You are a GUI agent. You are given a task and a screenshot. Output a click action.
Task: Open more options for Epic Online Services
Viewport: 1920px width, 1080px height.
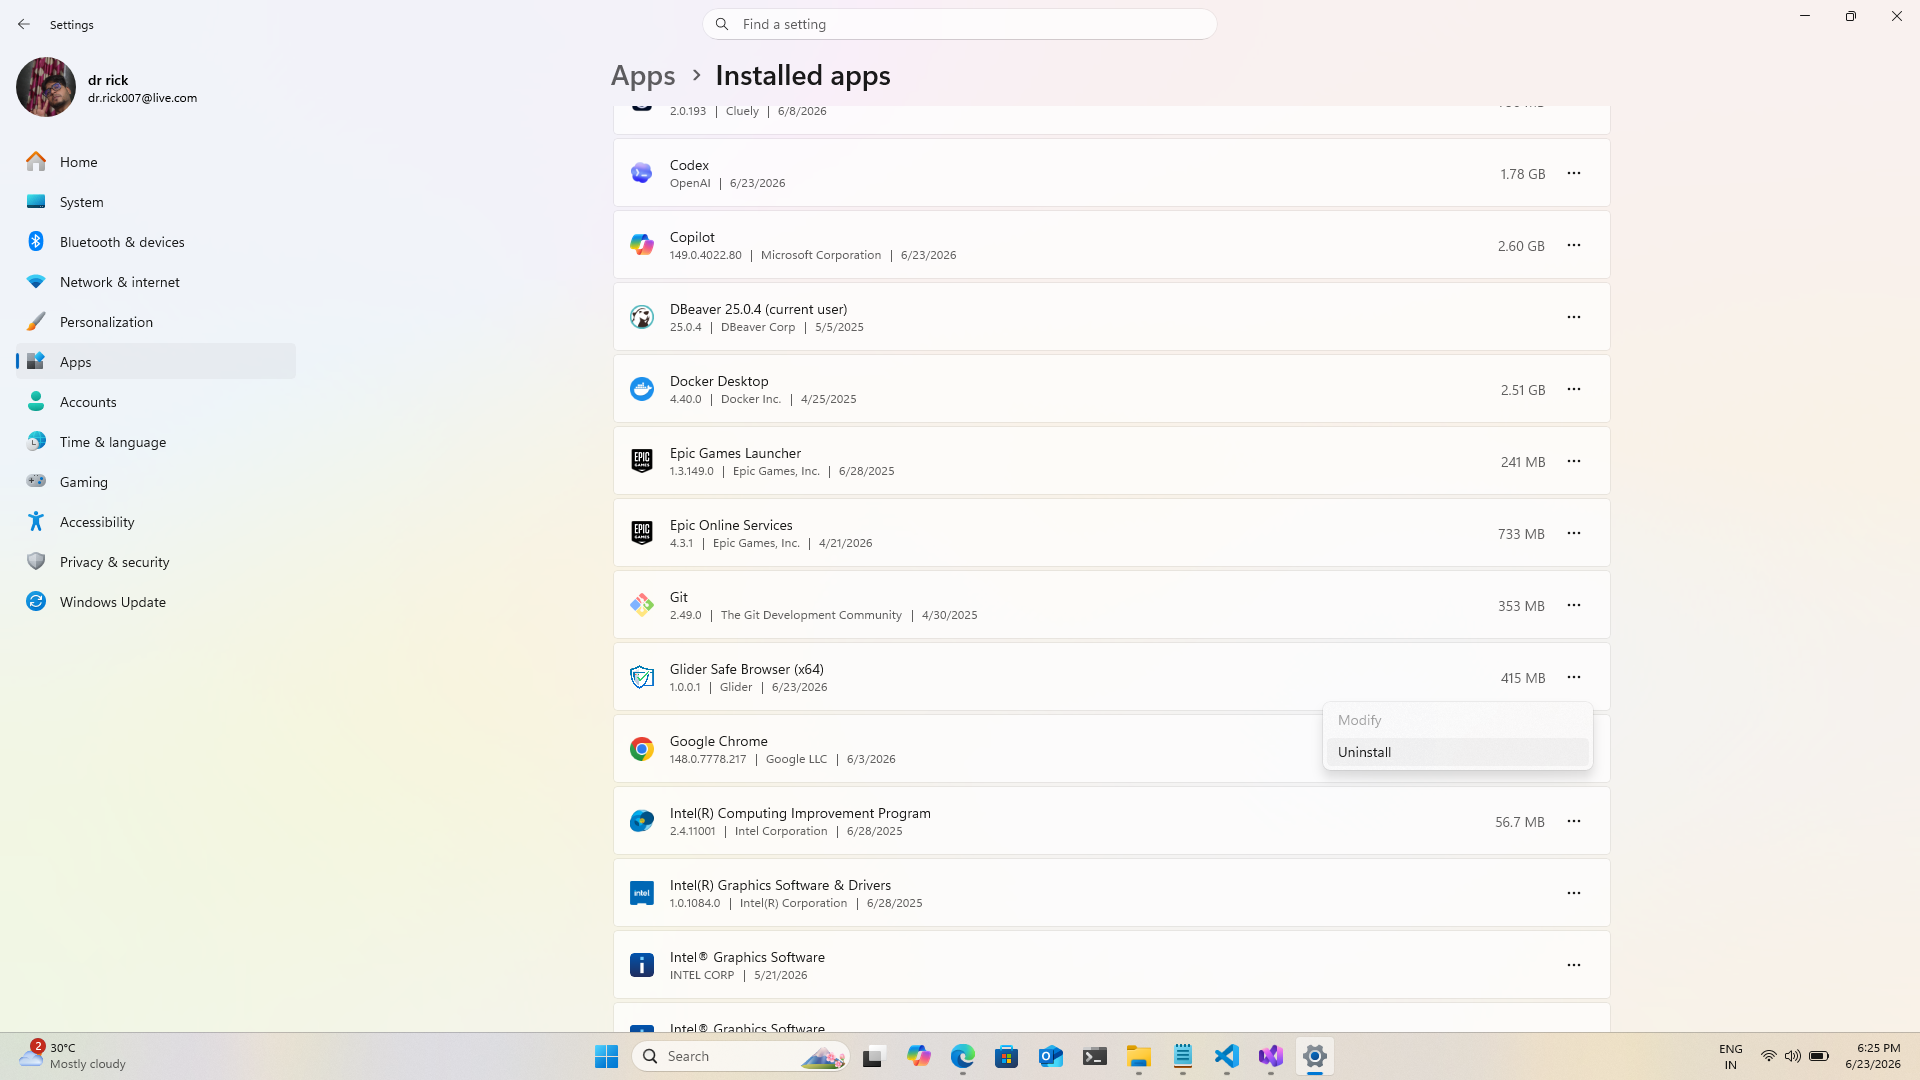[x=1574, y=533]
